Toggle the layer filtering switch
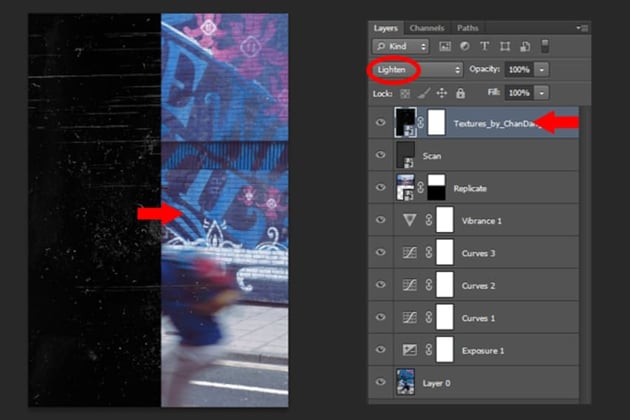 point(545,46)
